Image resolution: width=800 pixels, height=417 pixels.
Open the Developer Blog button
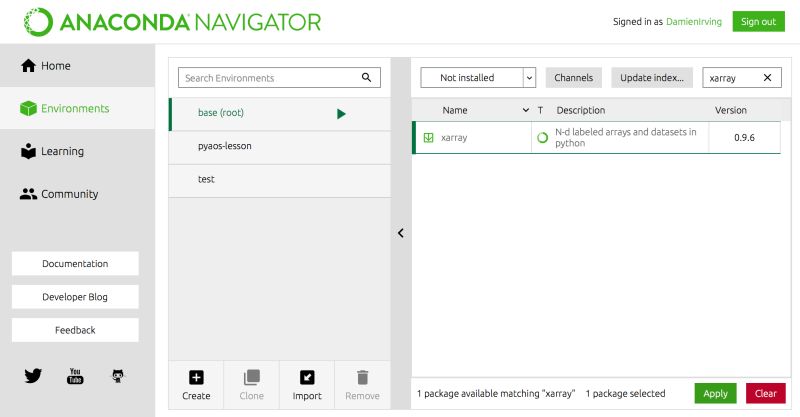(75, 297)
